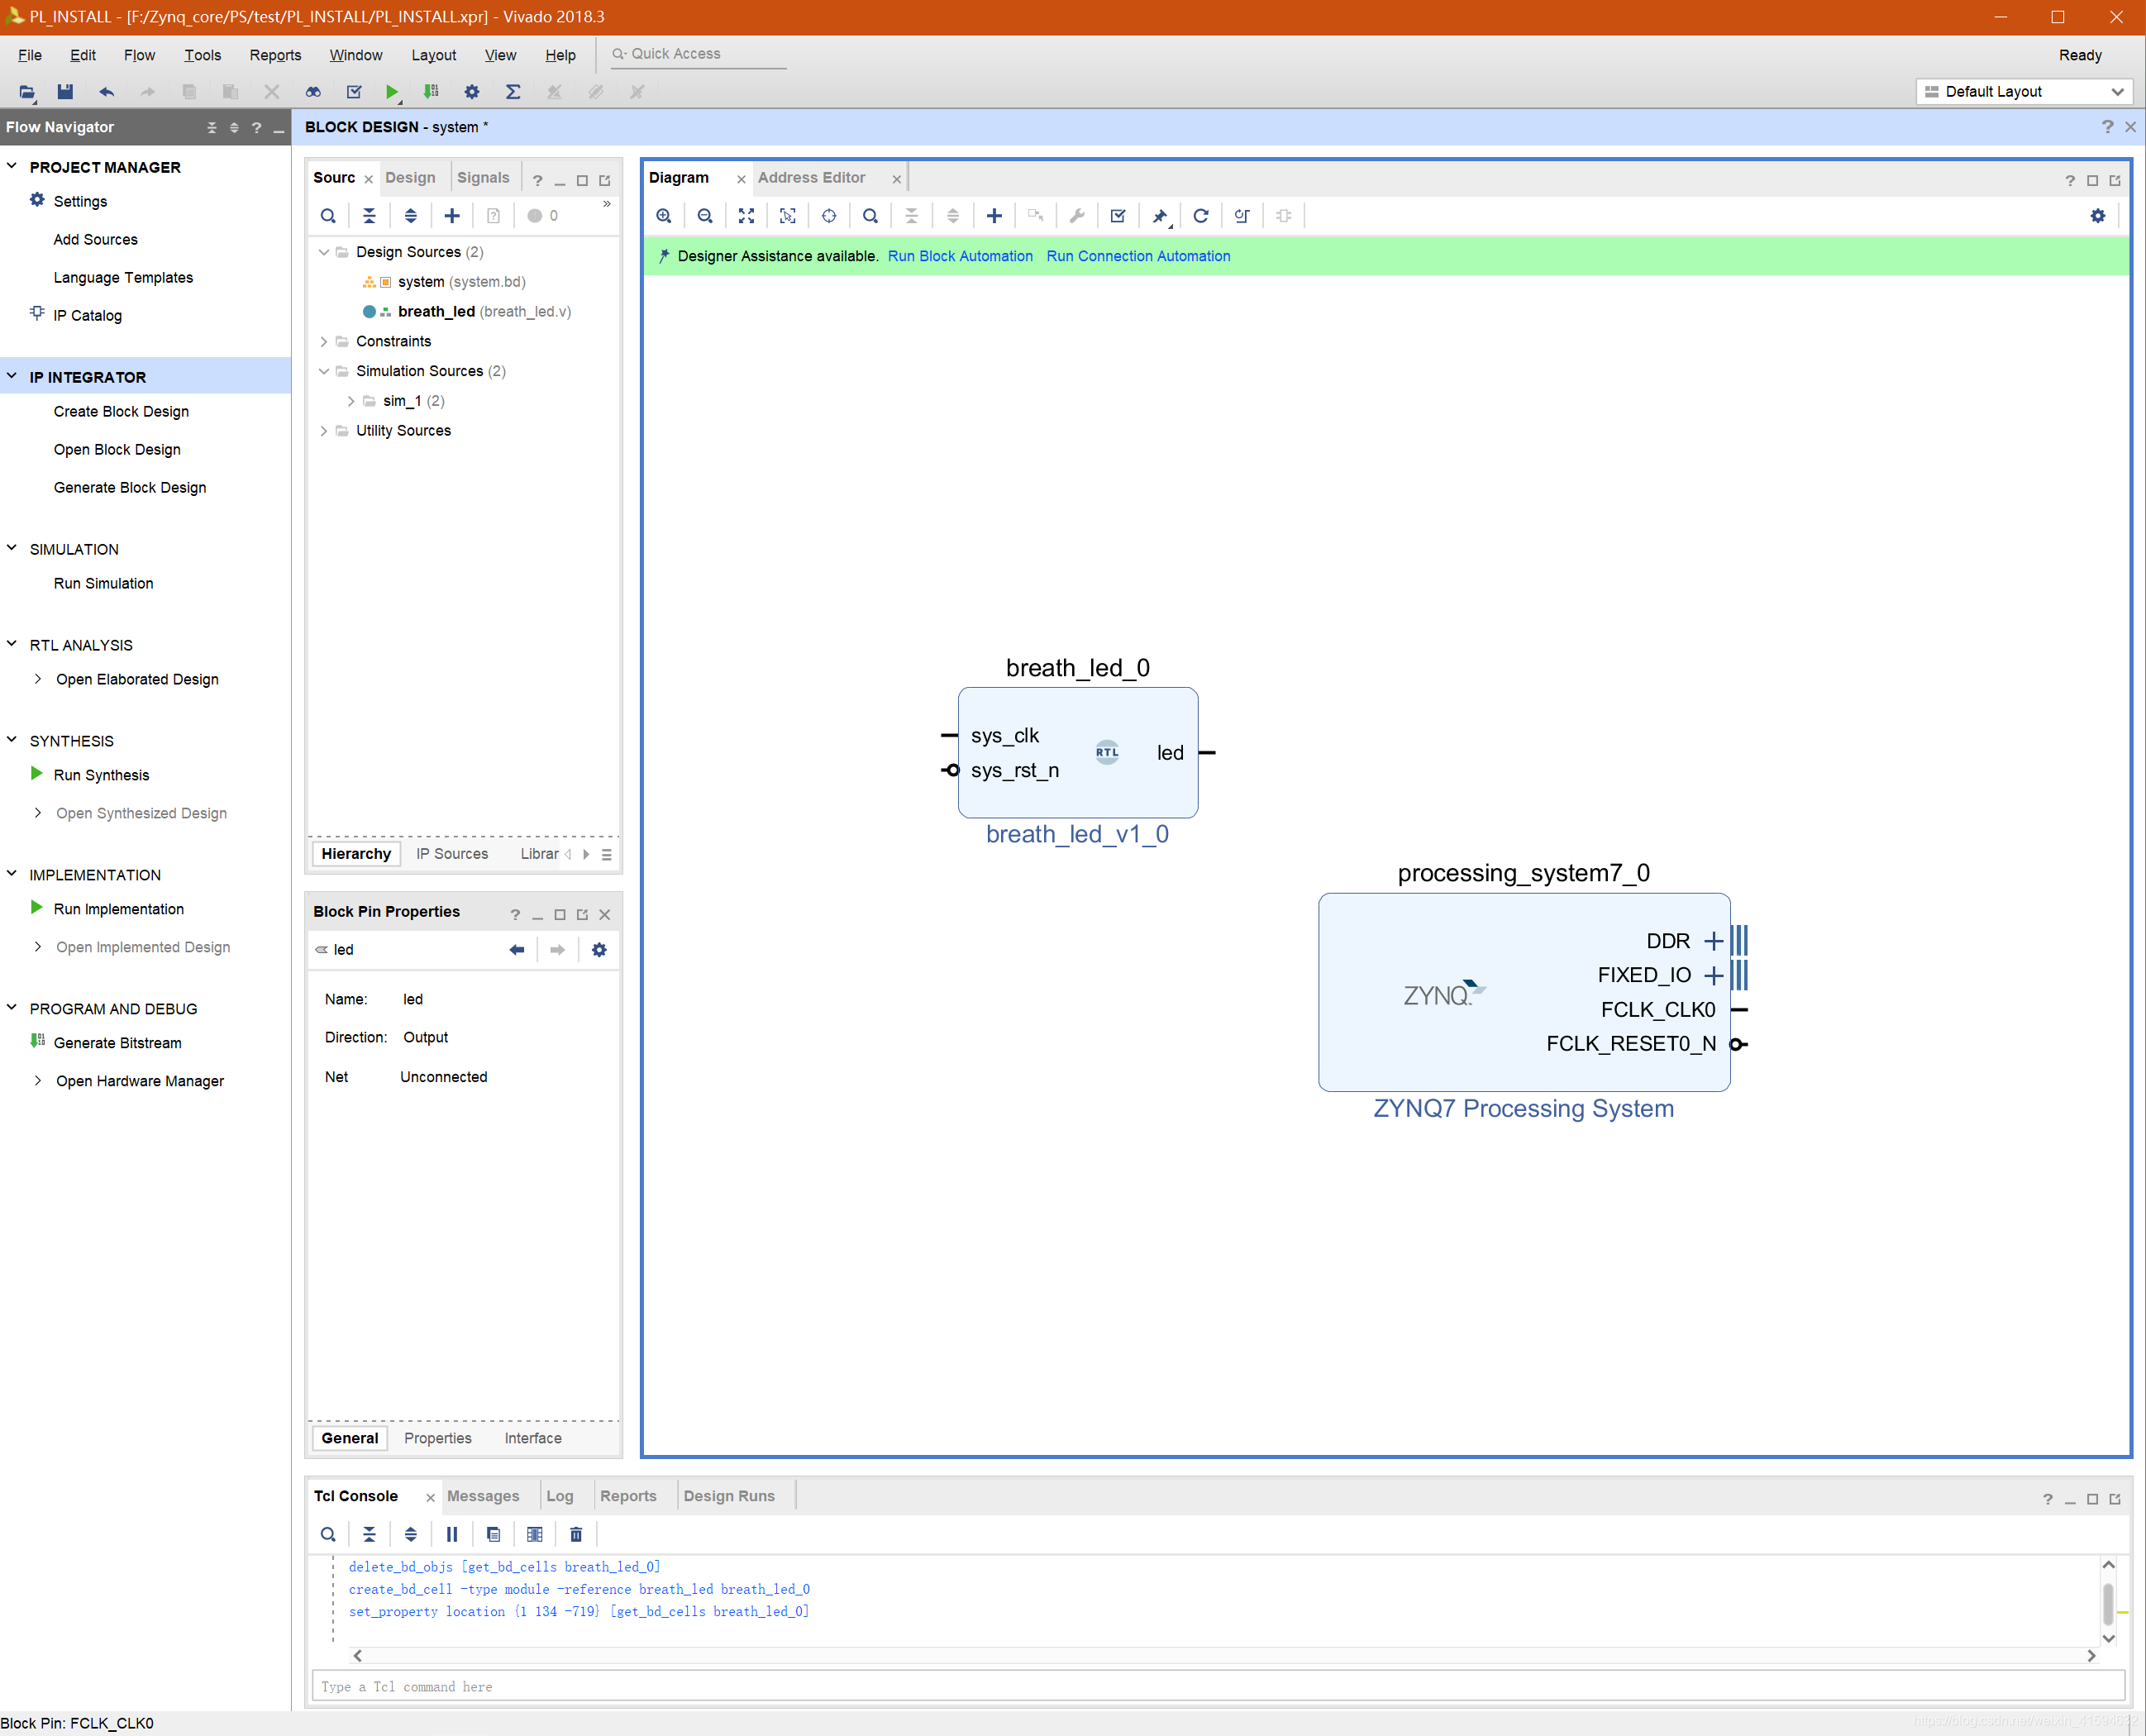Collapse the IP INTEGRATOR section
This screenshot has width=2146, height=1736.
click(12, 377)
